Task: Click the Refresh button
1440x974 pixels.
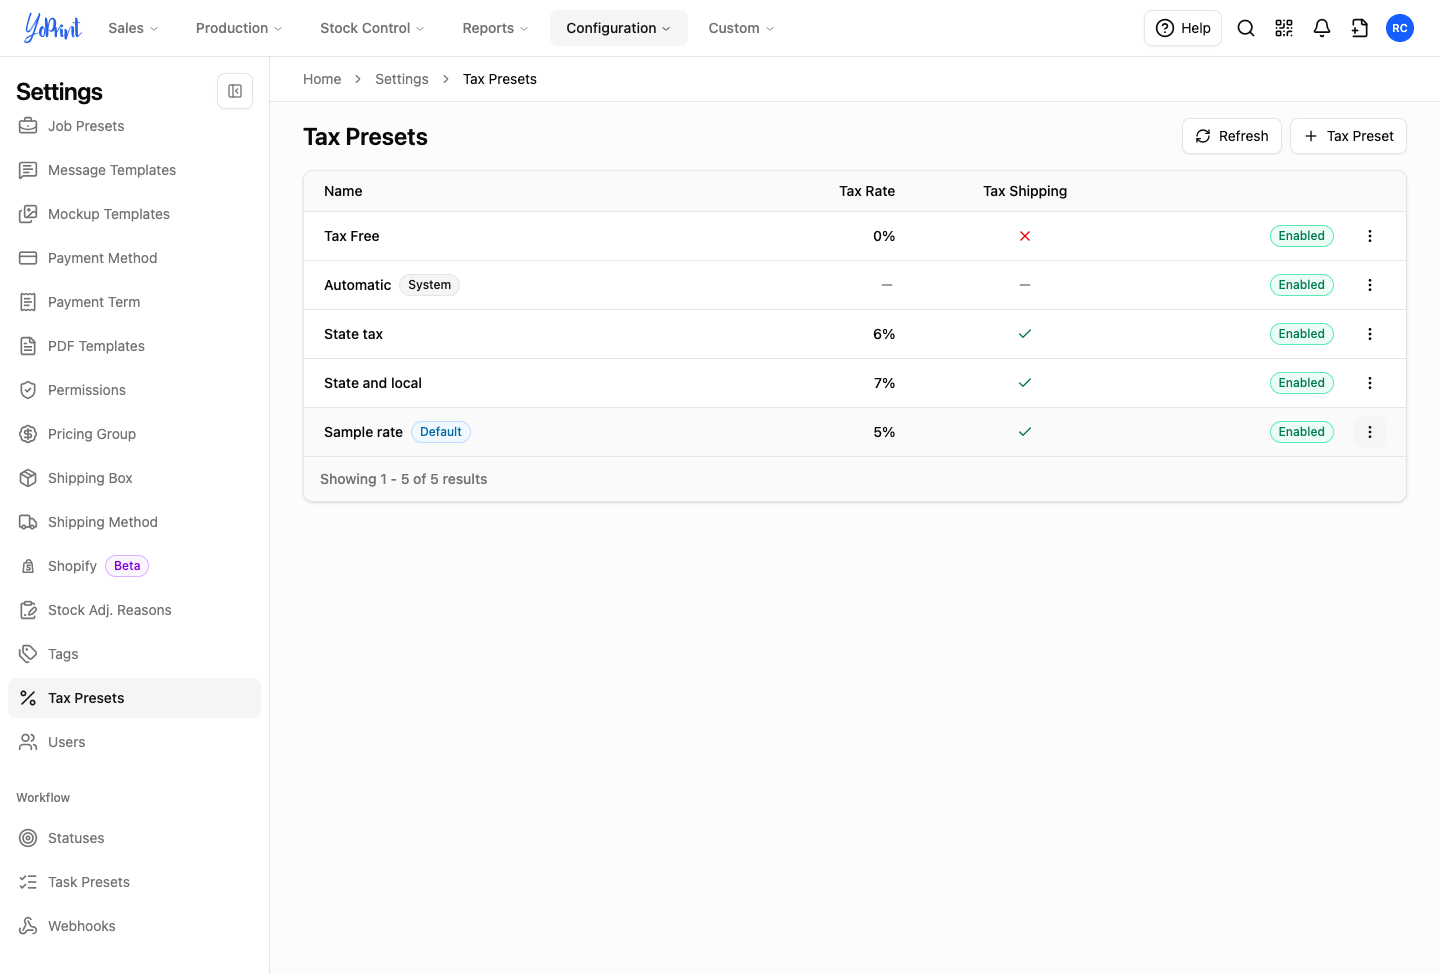Action: pyautogui.click(x=1232, y=136)
